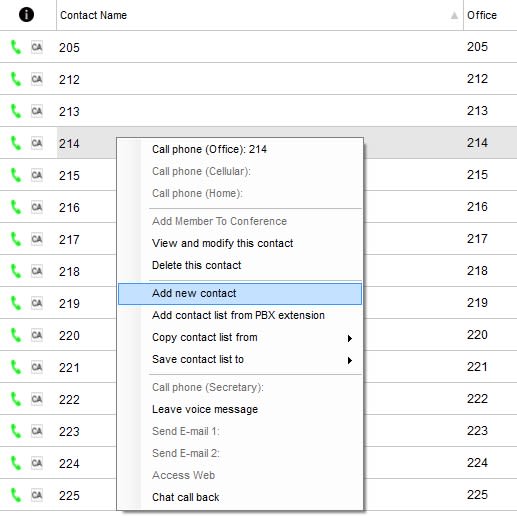Click the CA icon for contact 213
Image resolution: width=517 pixels, height=516 pixels.
(x=37, y=111)
